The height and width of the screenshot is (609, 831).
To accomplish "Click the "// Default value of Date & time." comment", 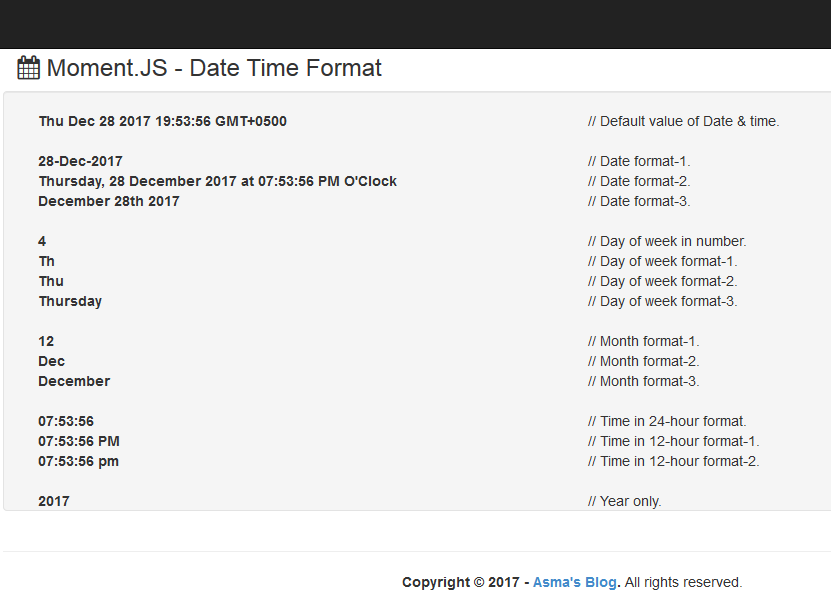I will tap(683, 121).
